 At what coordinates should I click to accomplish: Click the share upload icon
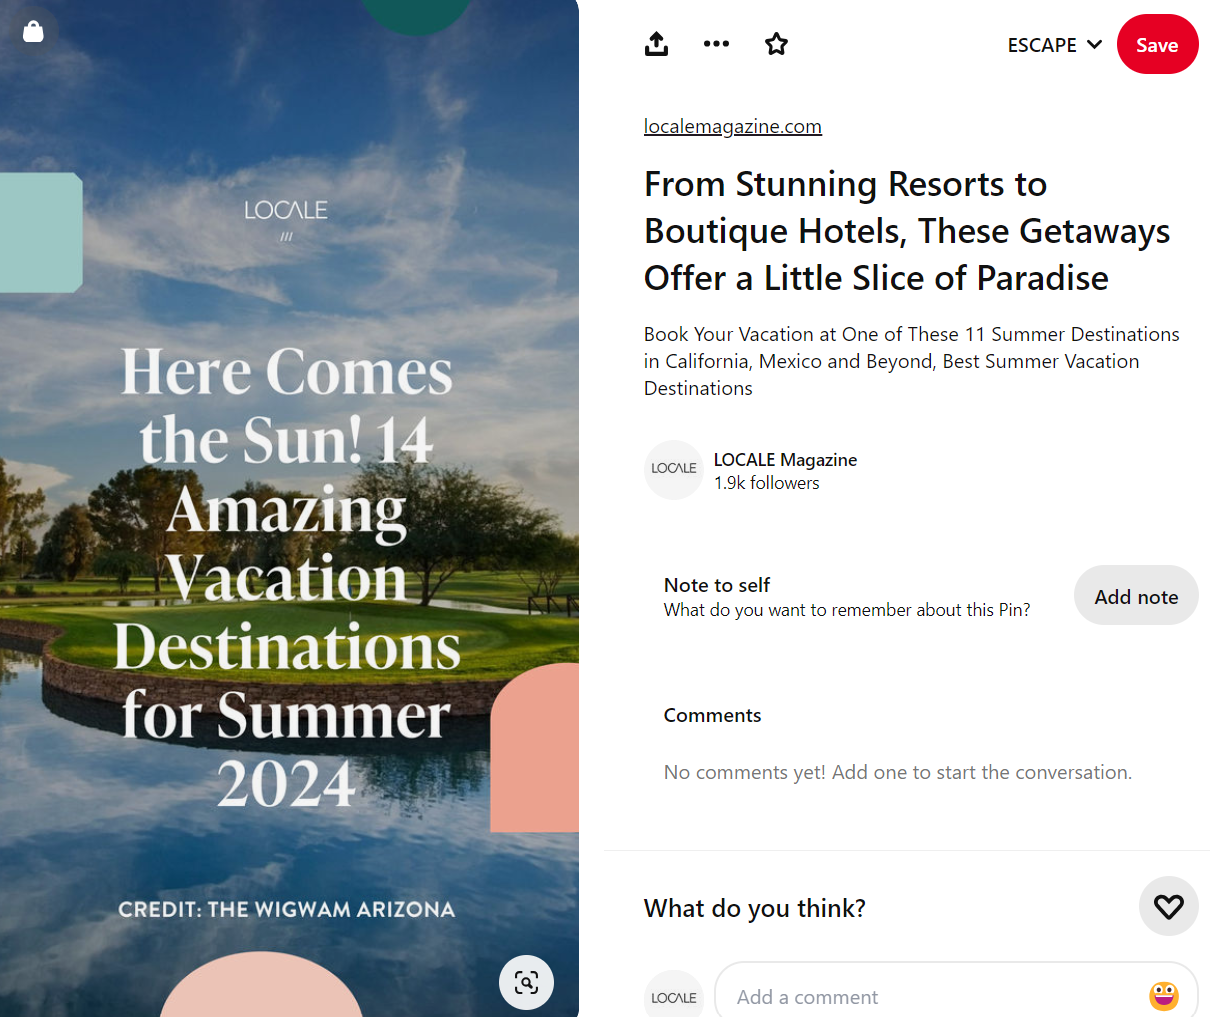click(x=656, y=44)
